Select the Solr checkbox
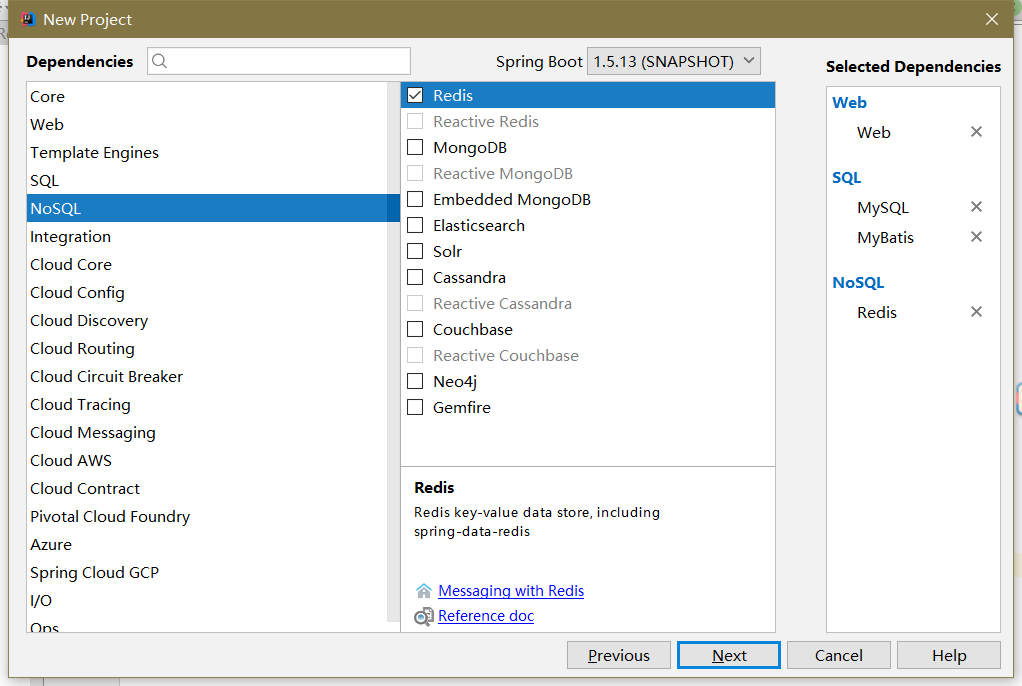Screen dimensions: 1022x686 coord(415,252)
